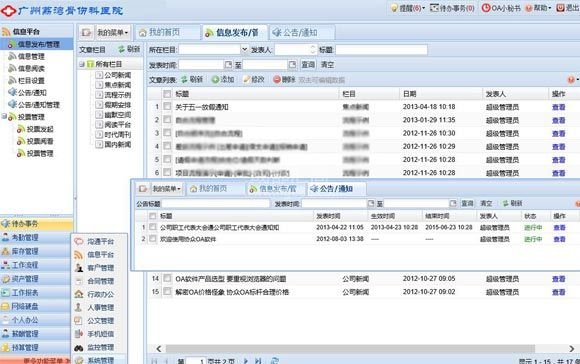Viewport: 580px width, 364px height.
Task: Open OA小秘书 clock icon
Action: (486, 8)
